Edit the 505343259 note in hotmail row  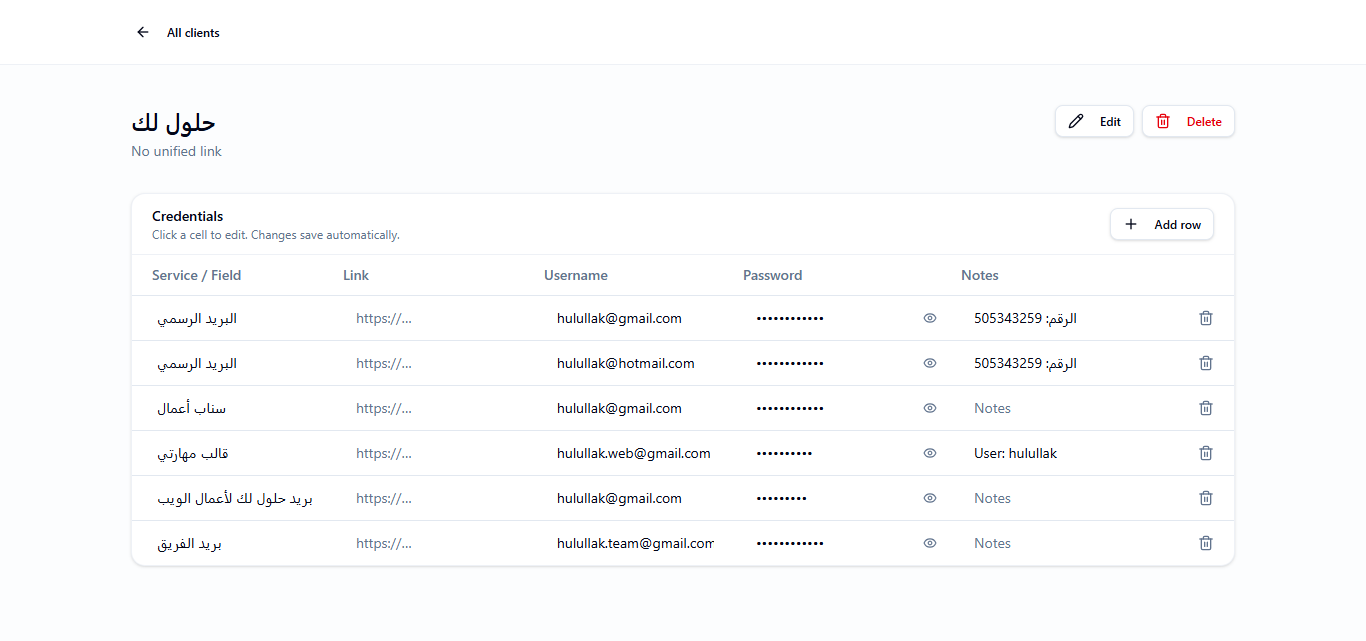point(1070,363)
